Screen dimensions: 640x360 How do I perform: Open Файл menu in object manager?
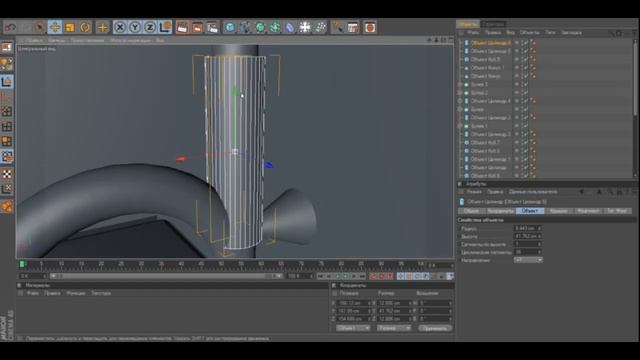[473, 33]
